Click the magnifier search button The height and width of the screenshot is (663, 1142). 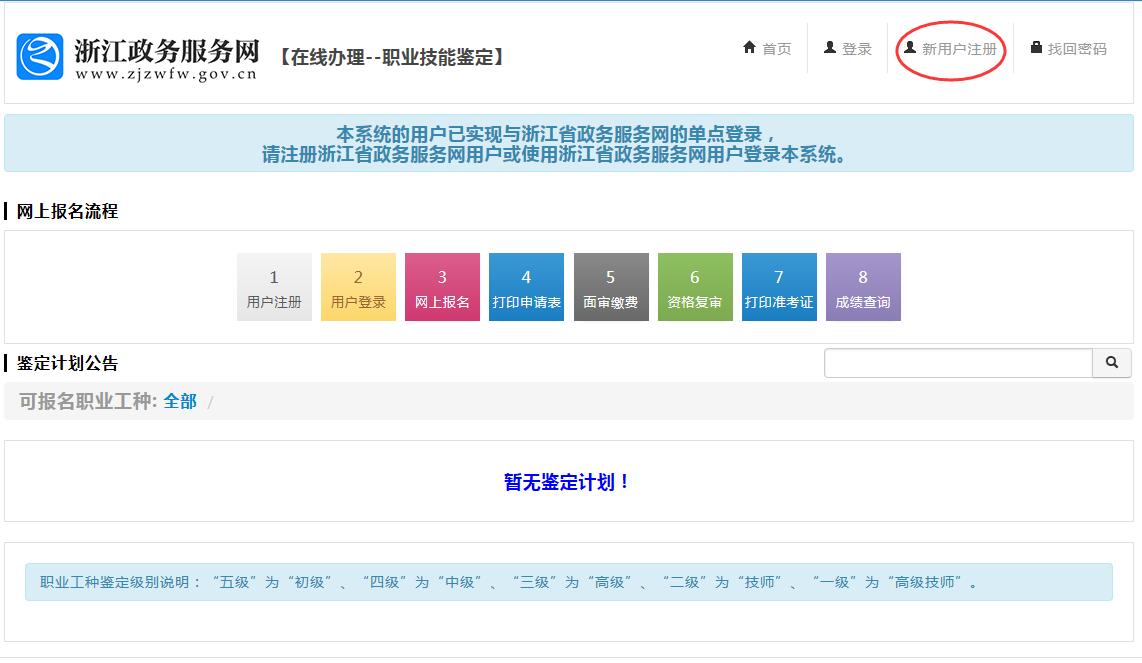(x=1112, y=363)
